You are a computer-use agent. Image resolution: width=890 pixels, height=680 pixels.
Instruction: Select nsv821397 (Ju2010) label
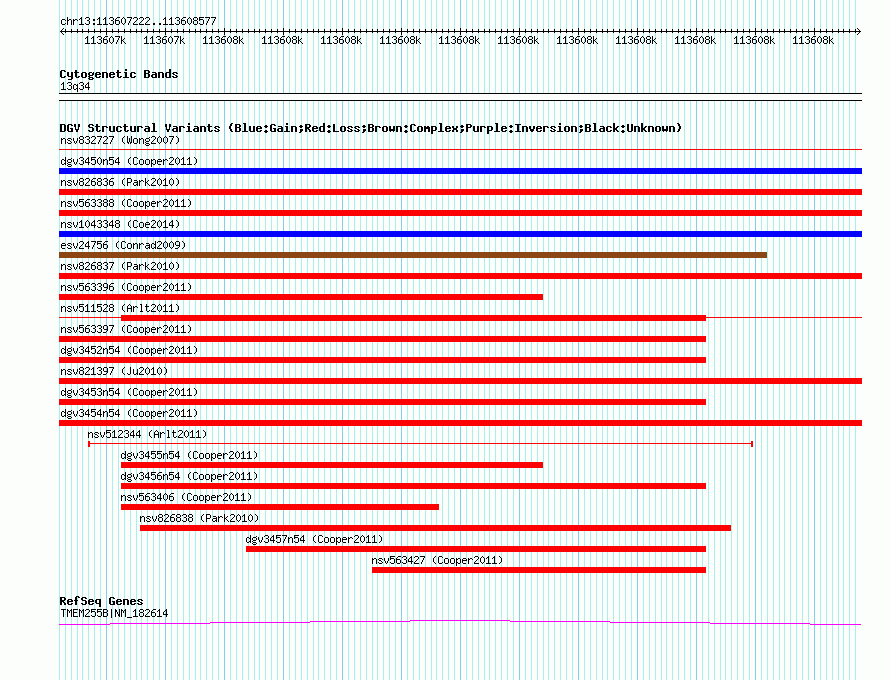(114, 371)
